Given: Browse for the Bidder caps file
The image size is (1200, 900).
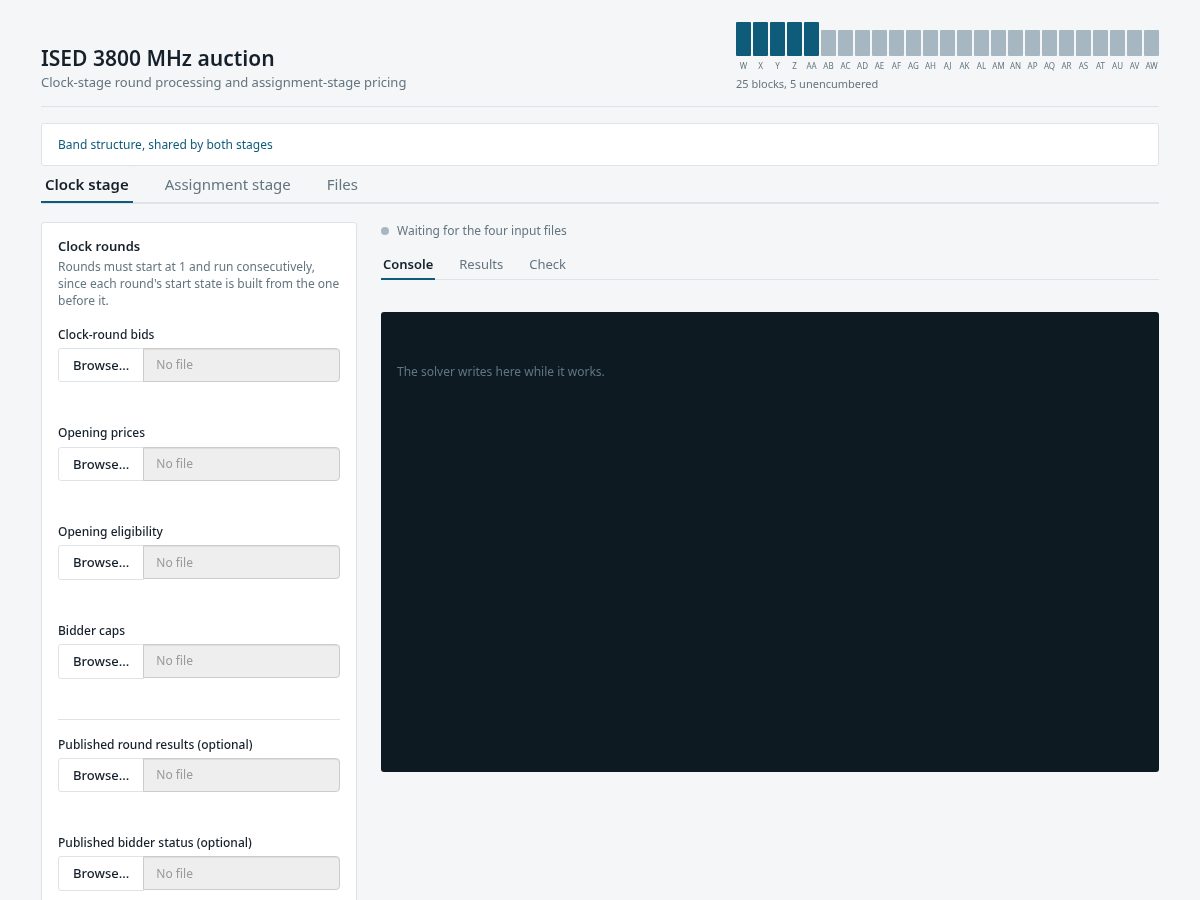Looking at the screenshot, I should [x=101, y=661].
